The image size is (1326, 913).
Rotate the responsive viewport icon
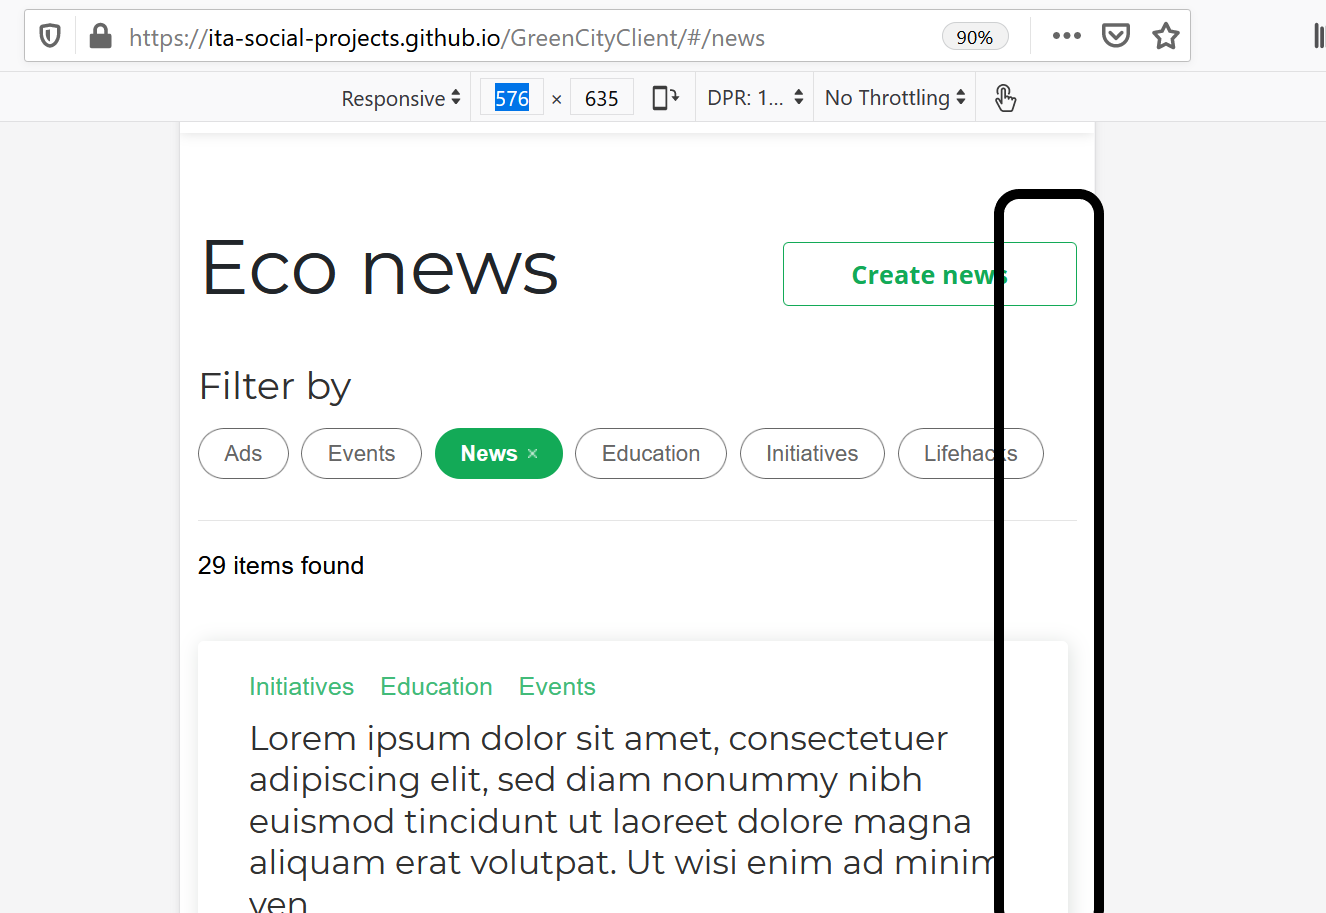point(665,97)
